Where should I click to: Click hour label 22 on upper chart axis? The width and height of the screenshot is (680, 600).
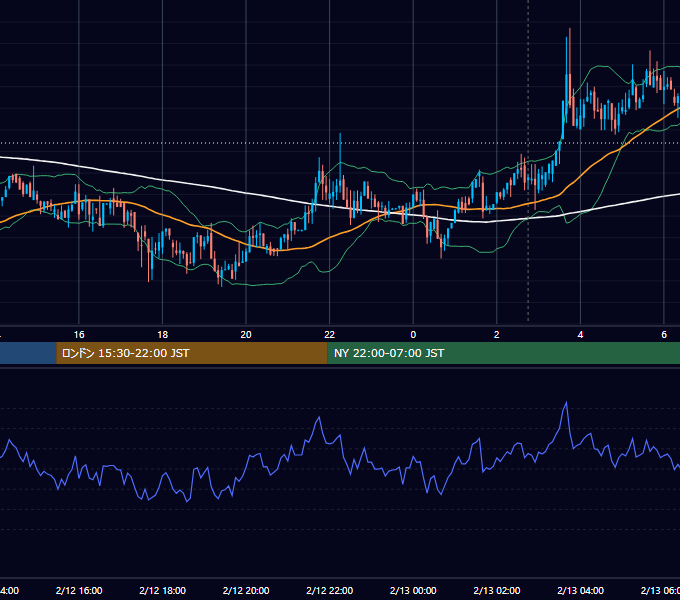pos(330,335)
